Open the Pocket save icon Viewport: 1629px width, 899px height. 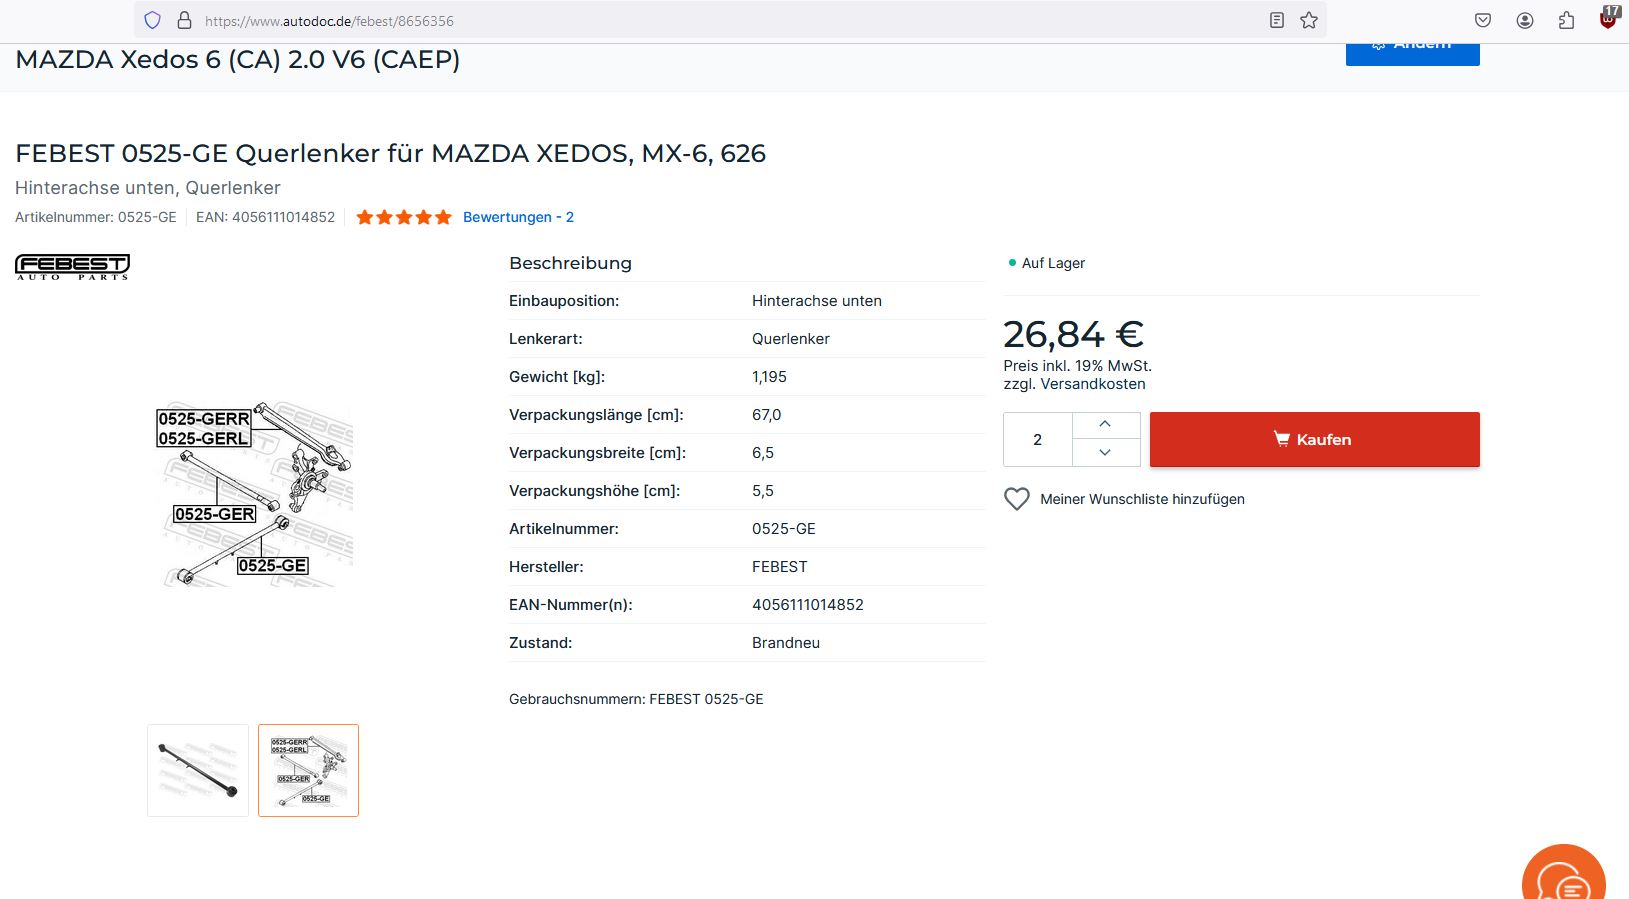[1483, 20]
